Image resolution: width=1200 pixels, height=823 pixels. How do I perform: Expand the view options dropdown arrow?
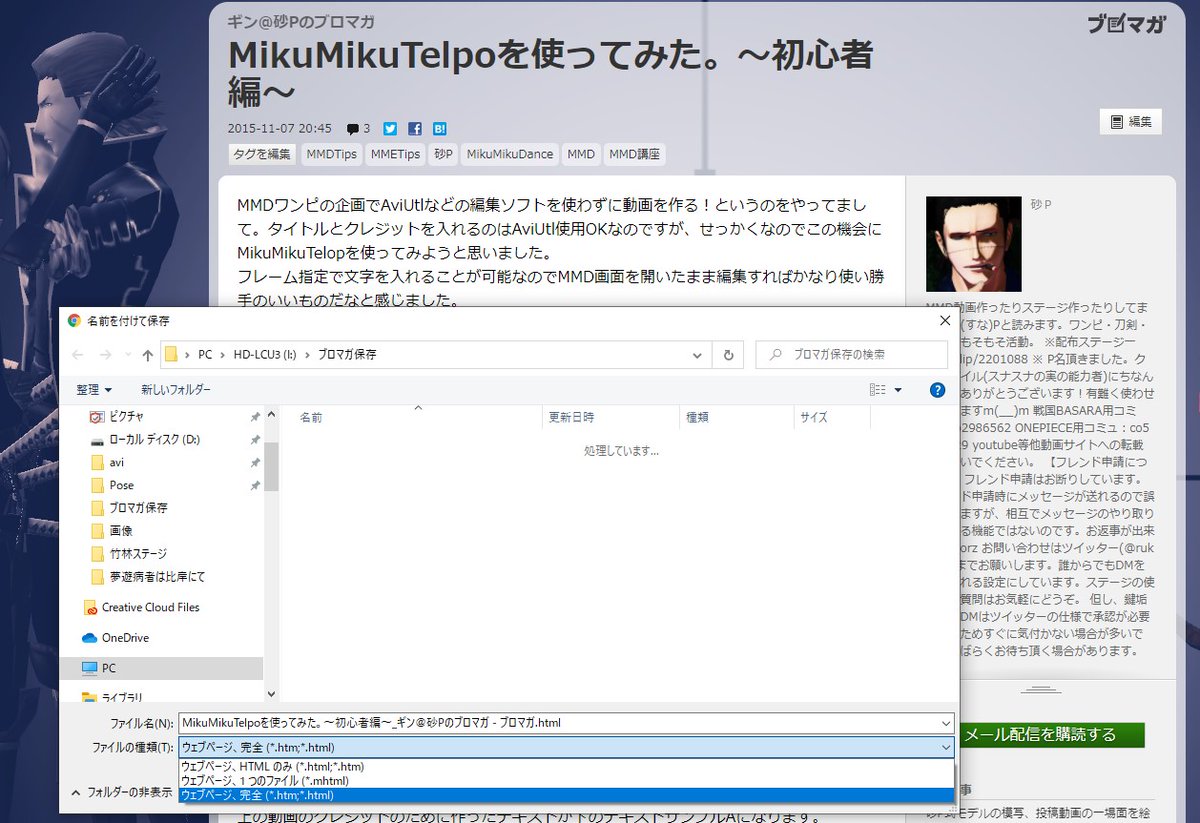(898, 390)
